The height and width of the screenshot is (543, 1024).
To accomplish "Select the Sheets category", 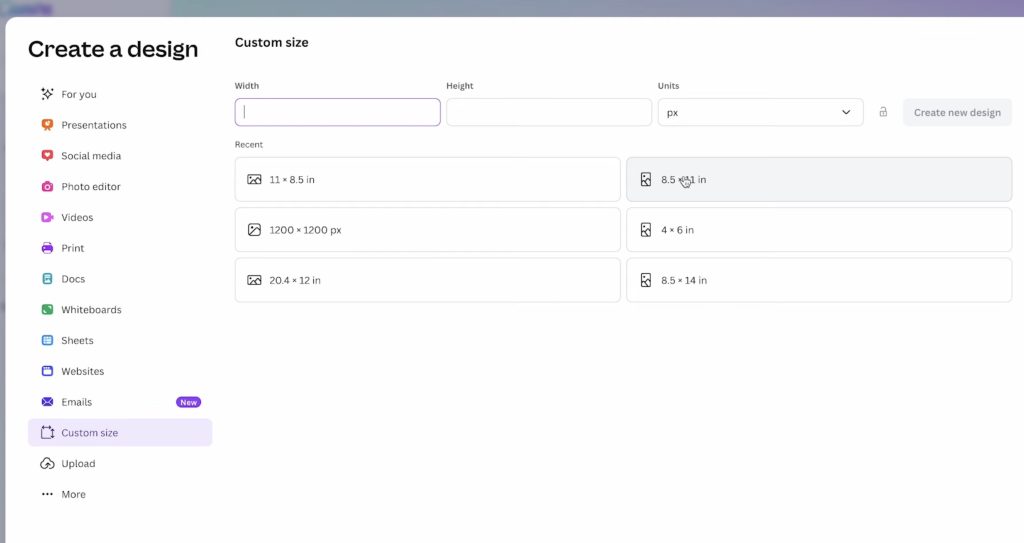I will (x=77, y=340).
